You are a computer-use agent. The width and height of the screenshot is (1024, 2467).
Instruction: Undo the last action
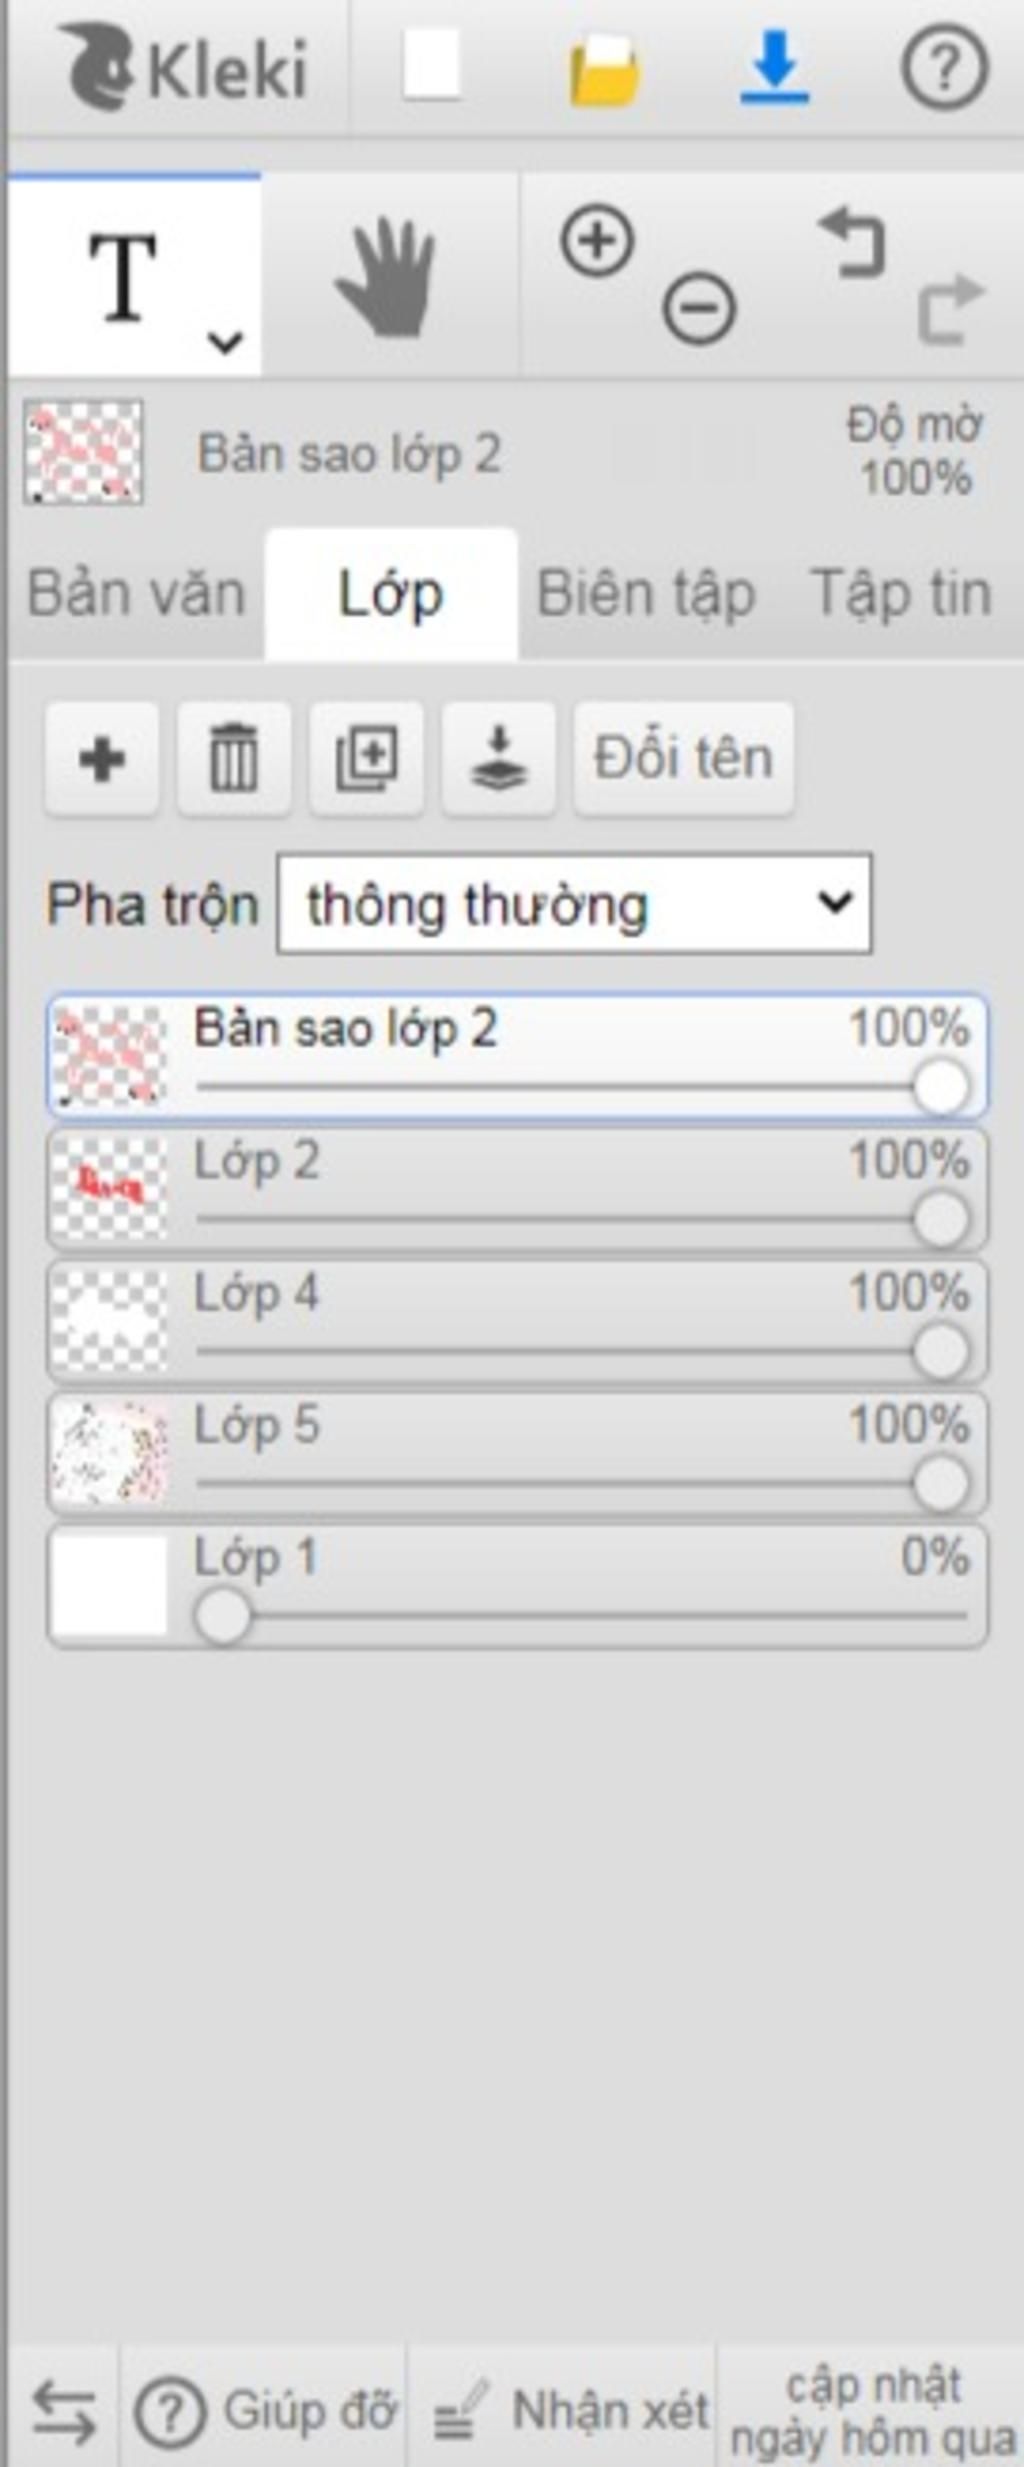[853, 241]
